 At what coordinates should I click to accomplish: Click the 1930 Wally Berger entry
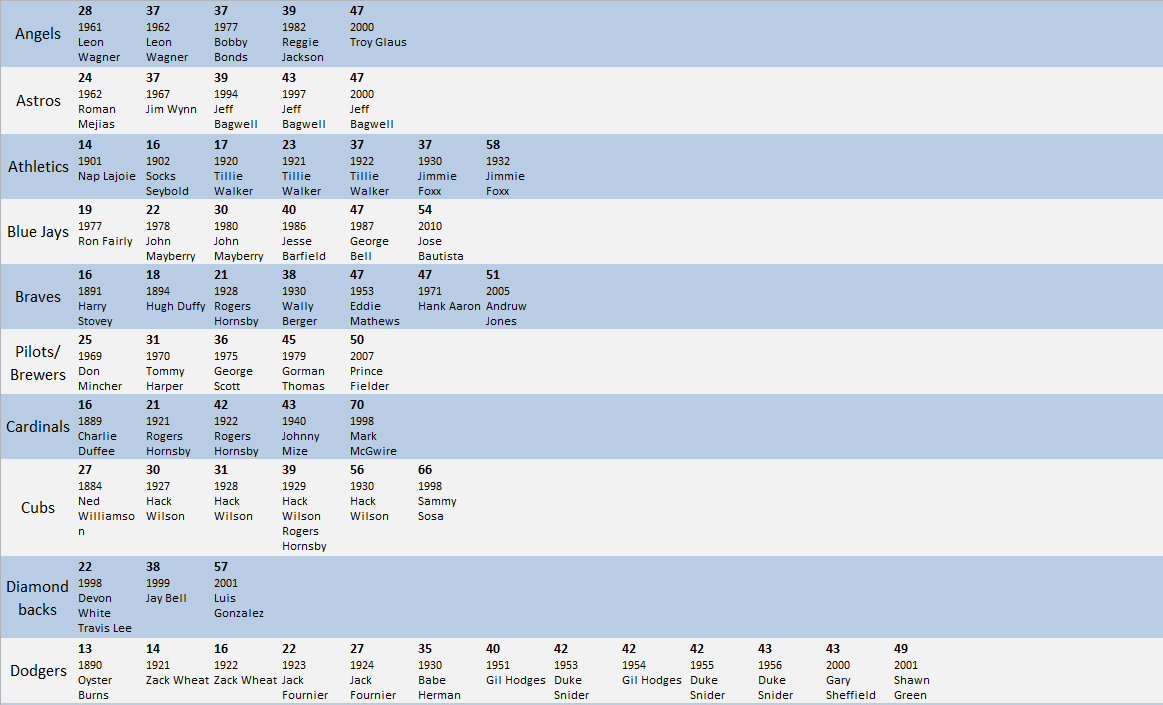coord(300,298)
